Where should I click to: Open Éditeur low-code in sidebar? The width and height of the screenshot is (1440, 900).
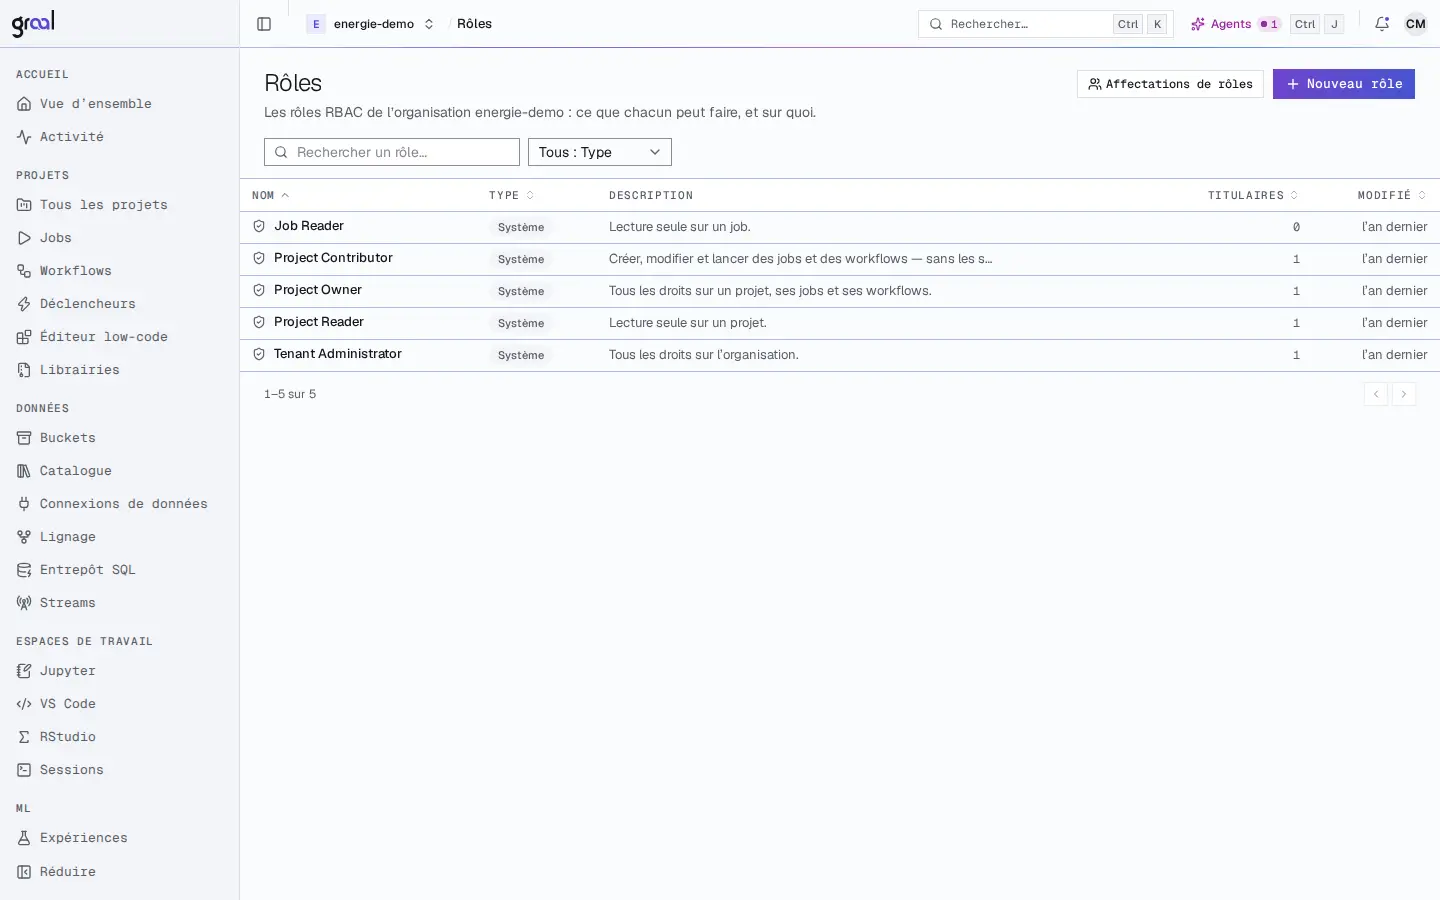point(120,337)
